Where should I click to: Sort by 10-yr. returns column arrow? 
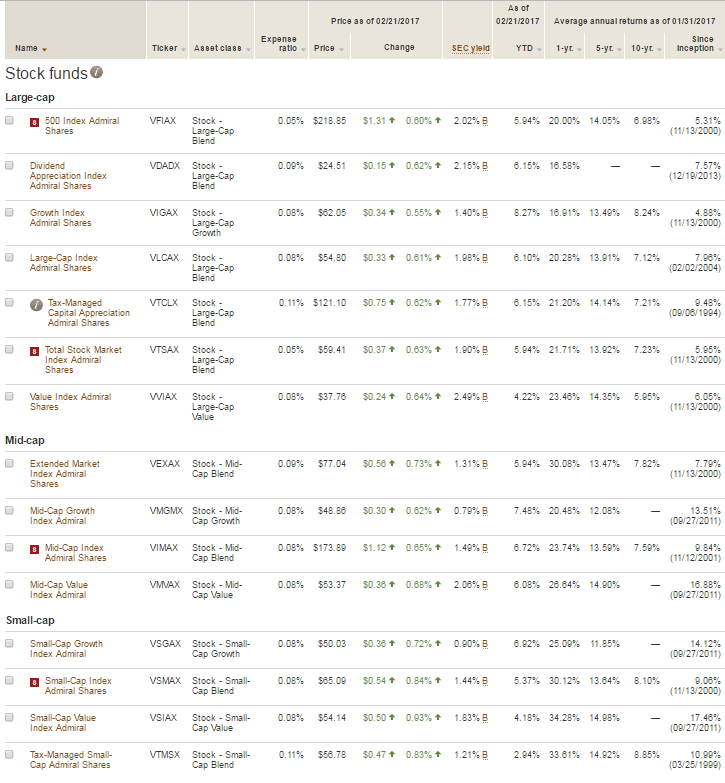coord(660,49)
